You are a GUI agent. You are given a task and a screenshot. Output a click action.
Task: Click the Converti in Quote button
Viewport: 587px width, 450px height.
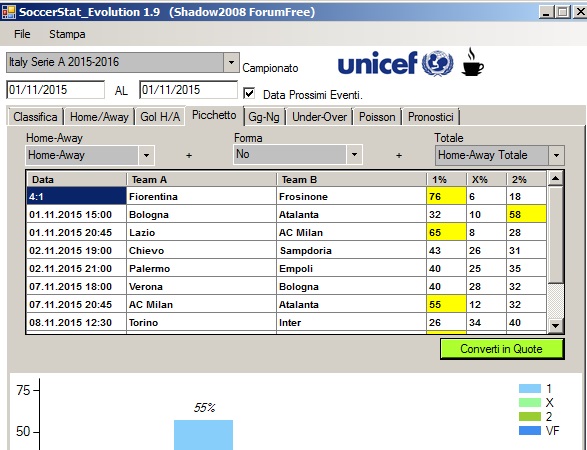(502, 349)
